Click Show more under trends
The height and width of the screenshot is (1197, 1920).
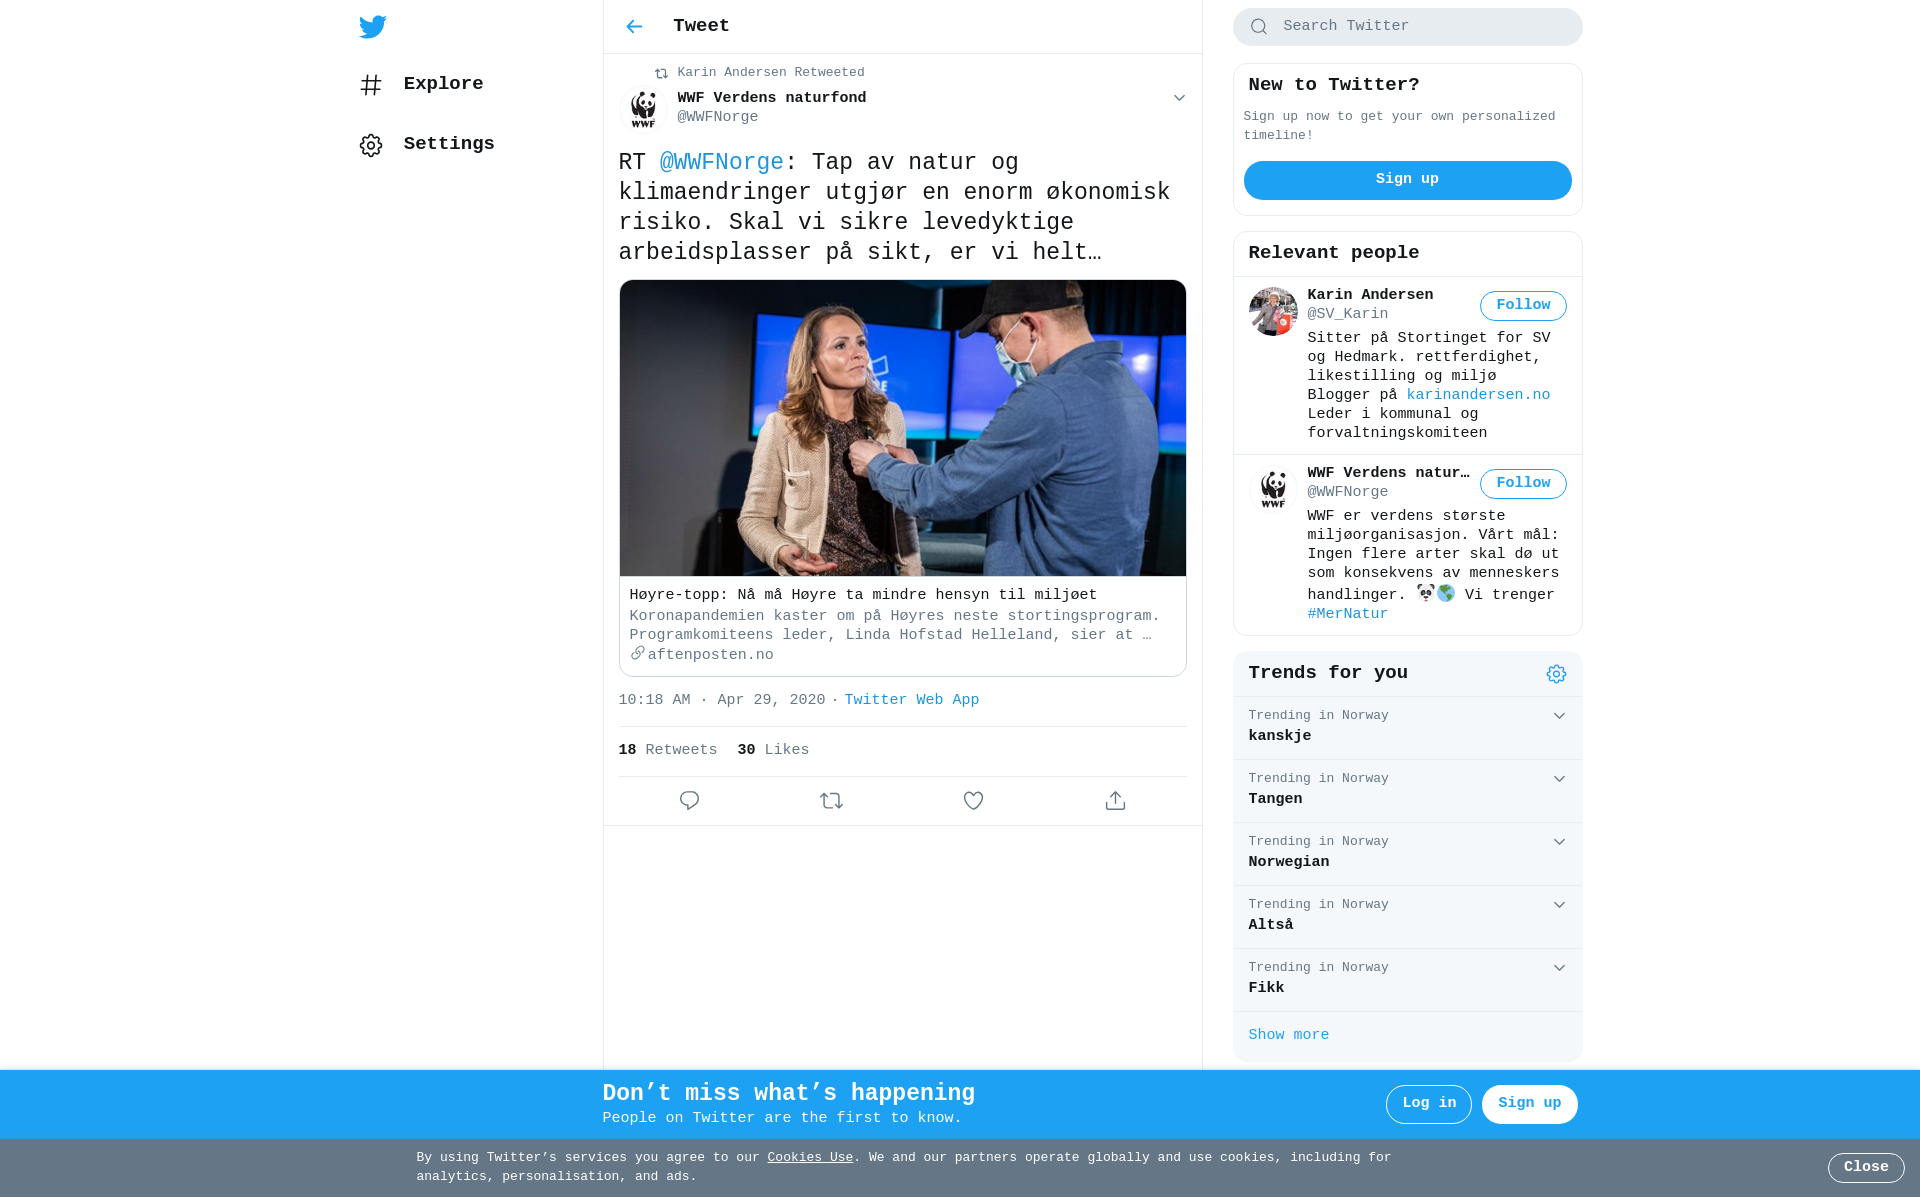(x=1288, y=1035)
